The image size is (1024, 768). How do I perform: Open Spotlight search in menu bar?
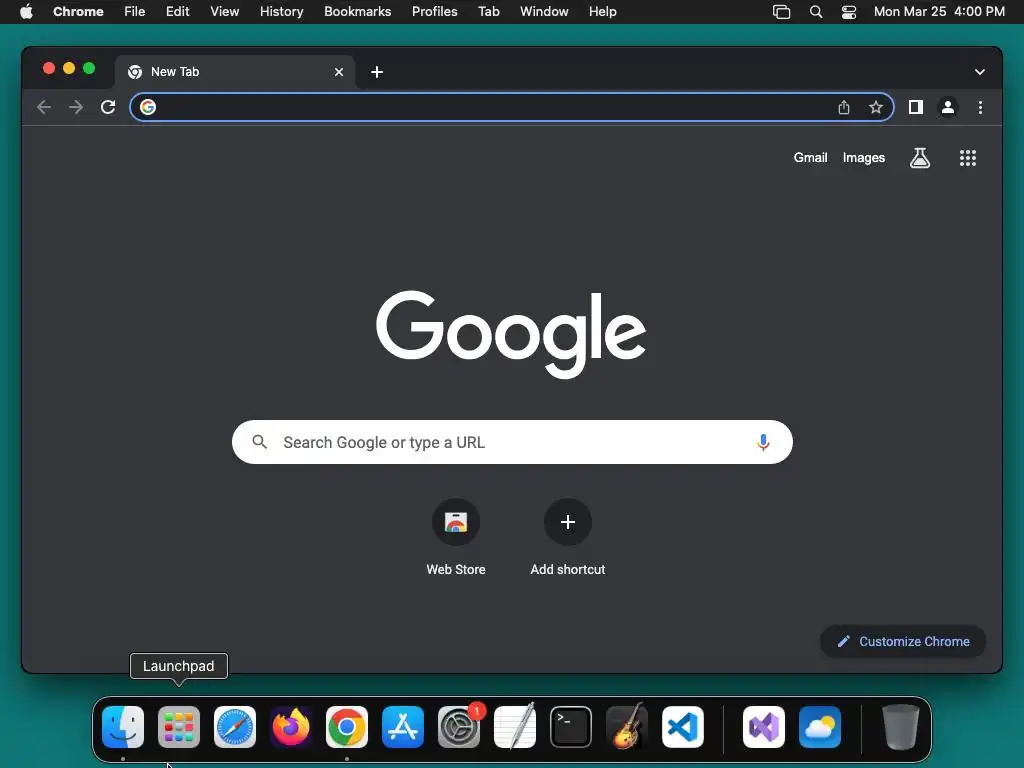[816, 12]
